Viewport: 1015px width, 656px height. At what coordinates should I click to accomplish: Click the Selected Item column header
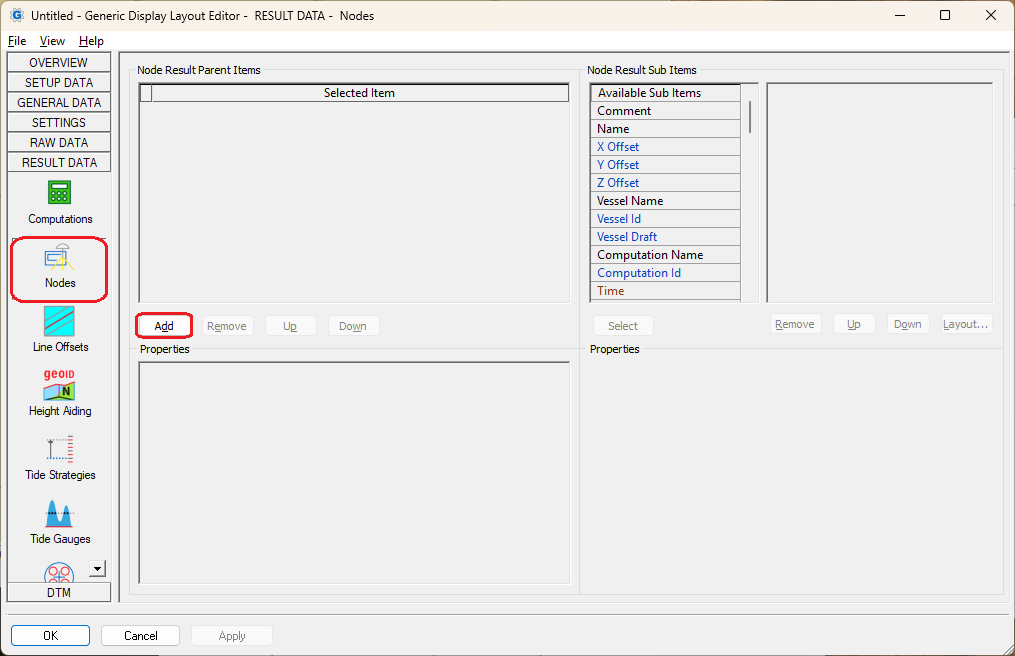click(360, 93)
